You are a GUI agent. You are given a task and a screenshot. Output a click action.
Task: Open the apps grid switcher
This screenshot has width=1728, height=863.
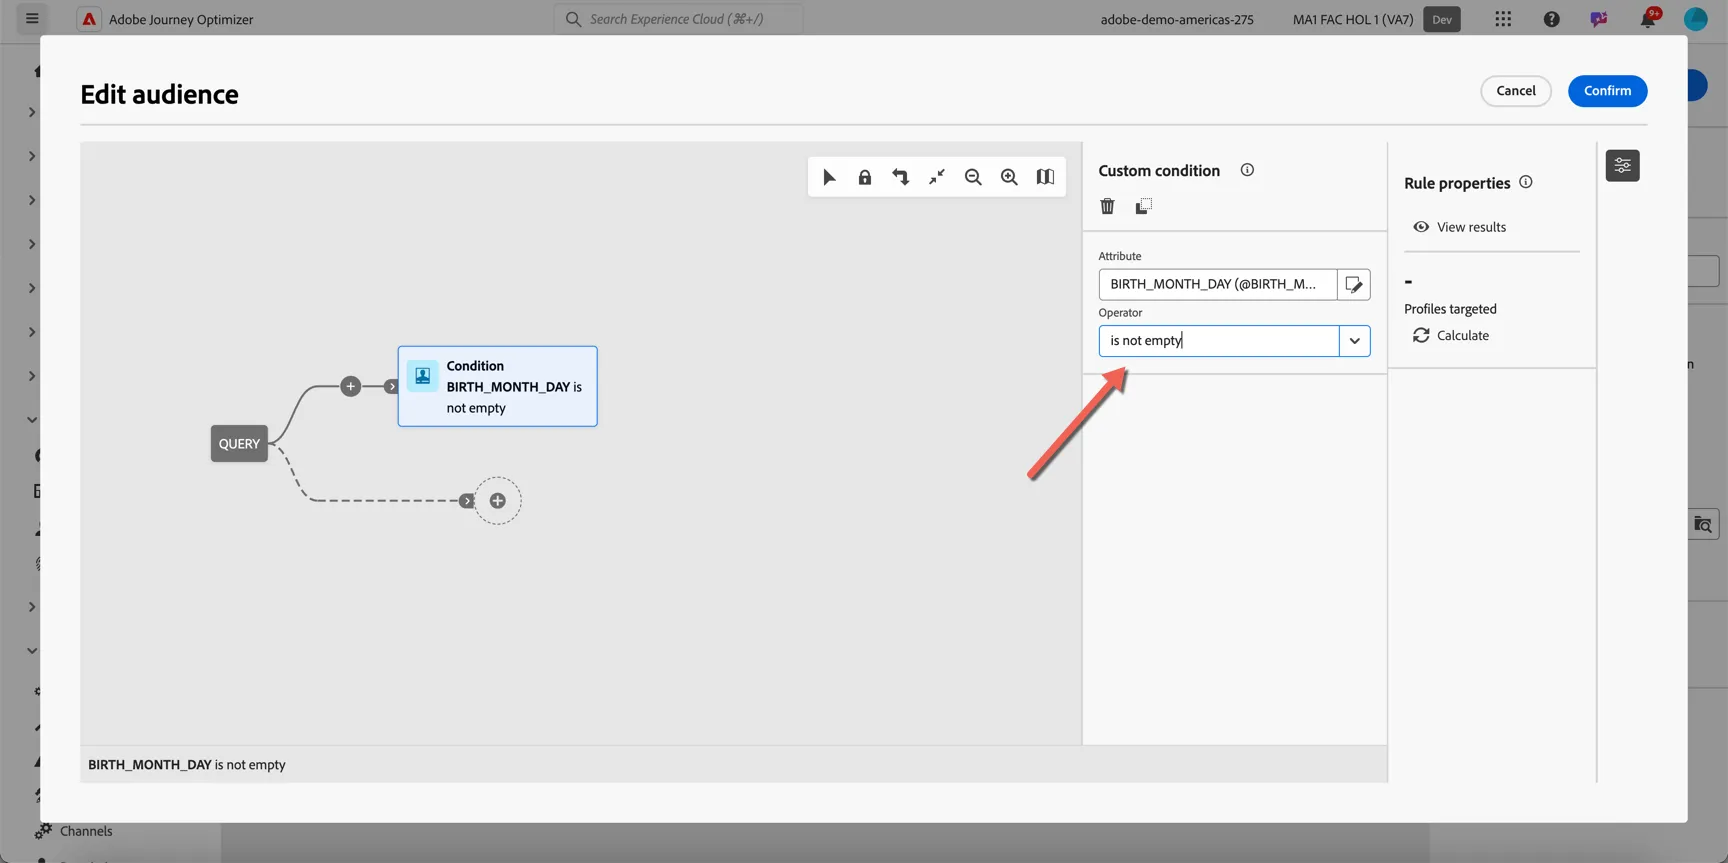(x=1503, y=19)
